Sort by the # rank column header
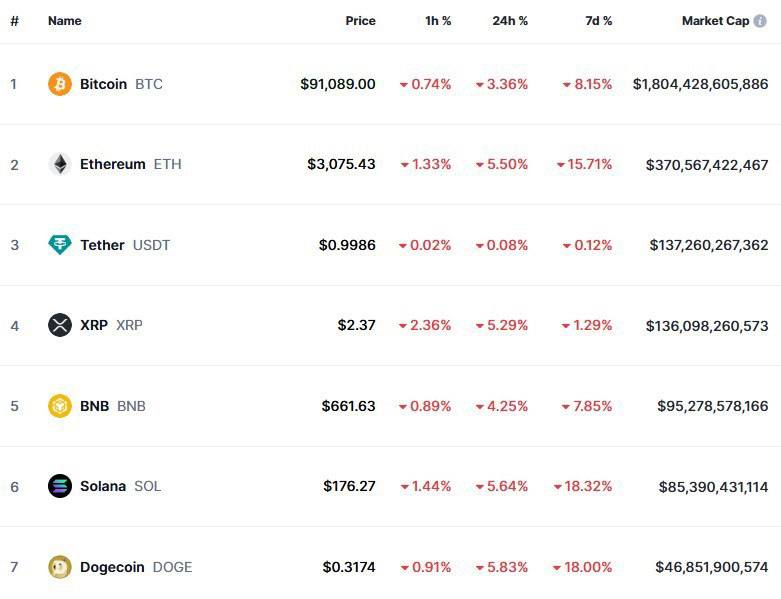 pos(14,21)
